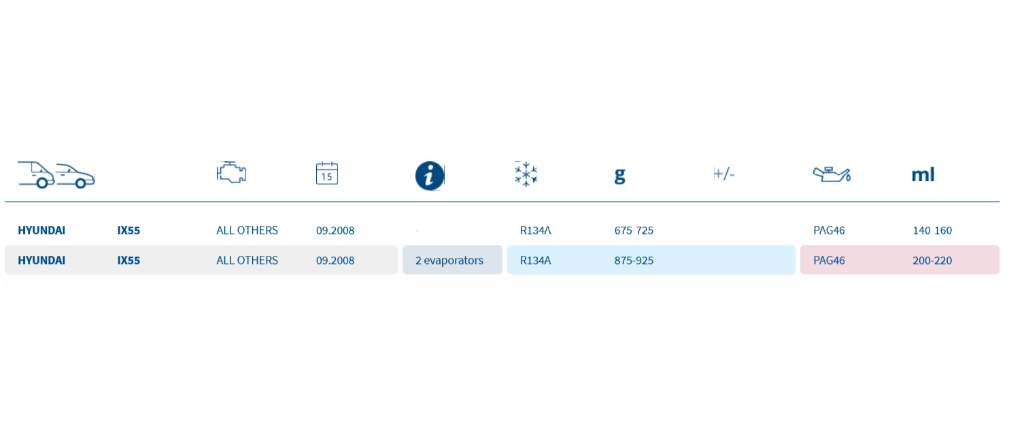Click the snowflake refrigerant icon

tap(526, 174)
